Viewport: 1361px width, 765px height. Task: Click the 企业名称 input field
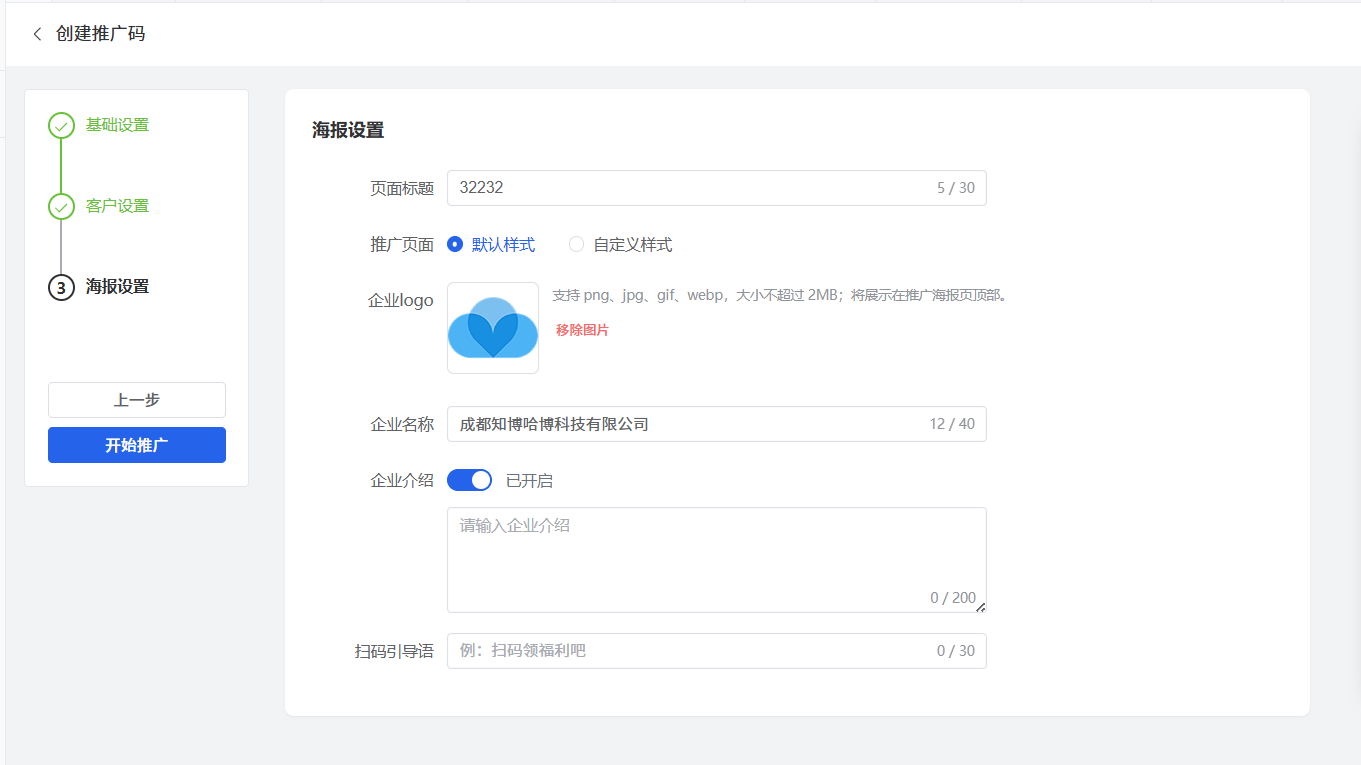716,424
